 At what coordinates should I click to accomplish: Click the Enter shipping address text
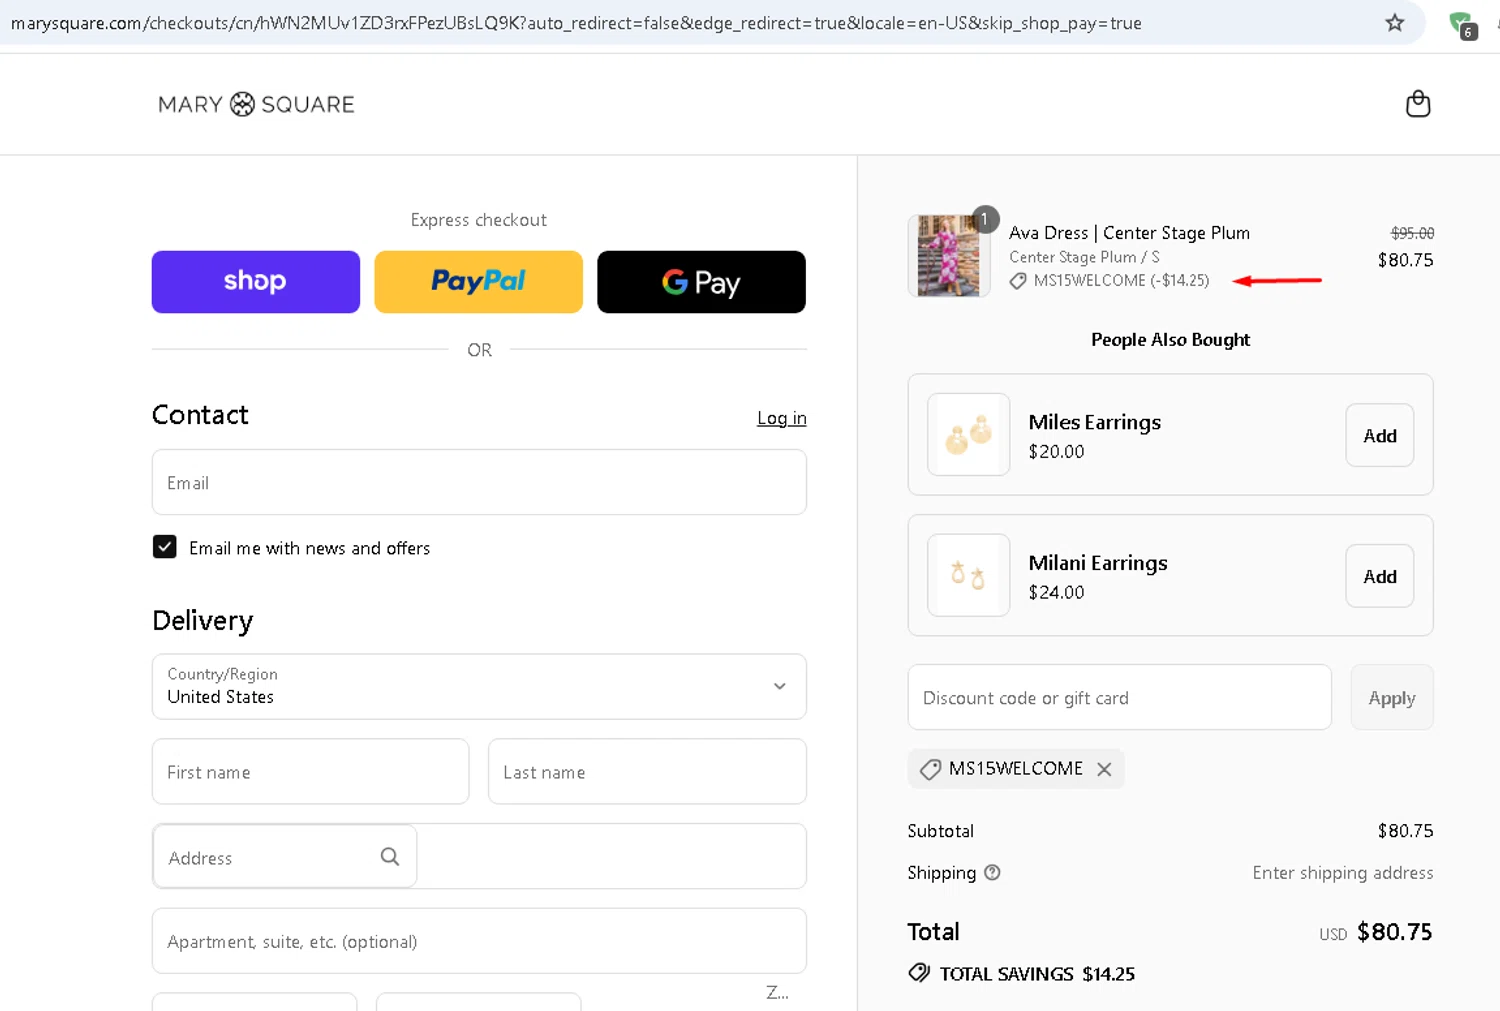point(1342,873)
